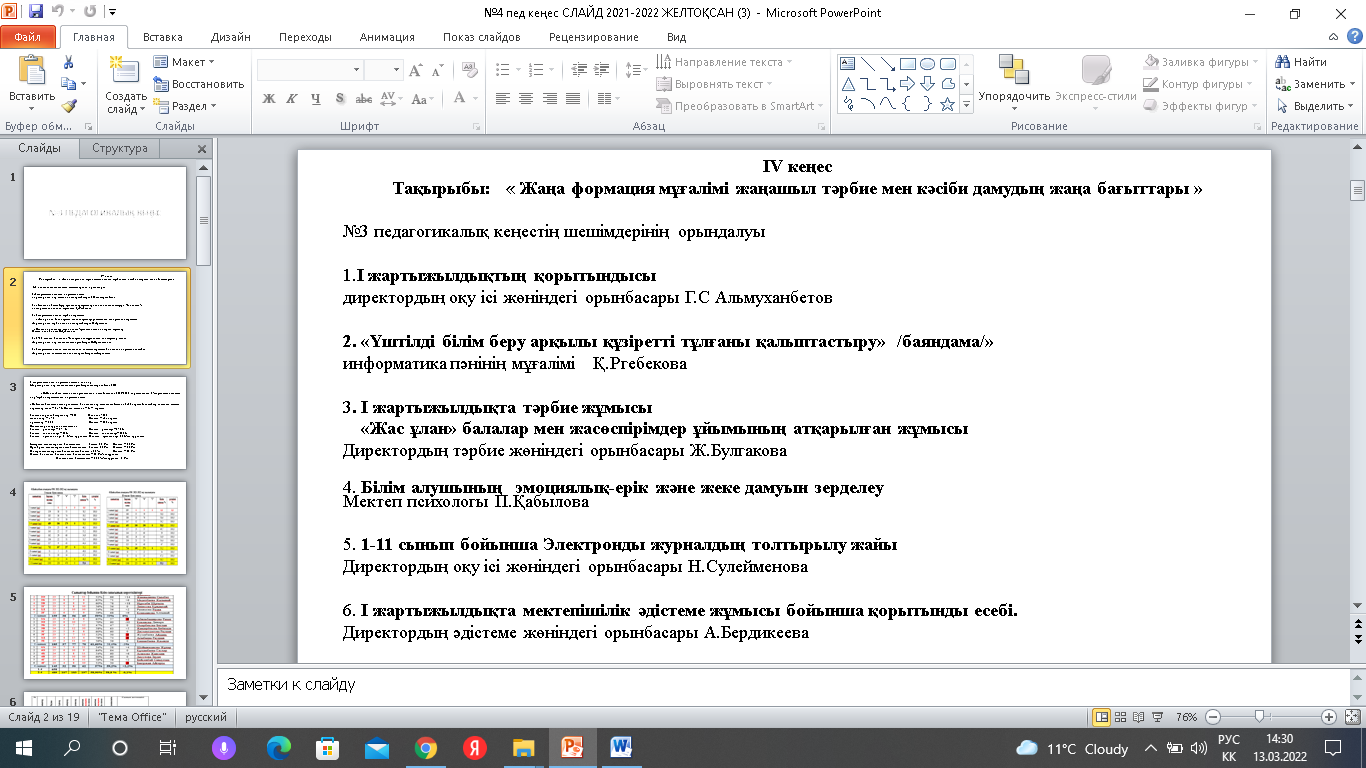Click the zoom slider in status bar

point(1260,717)
